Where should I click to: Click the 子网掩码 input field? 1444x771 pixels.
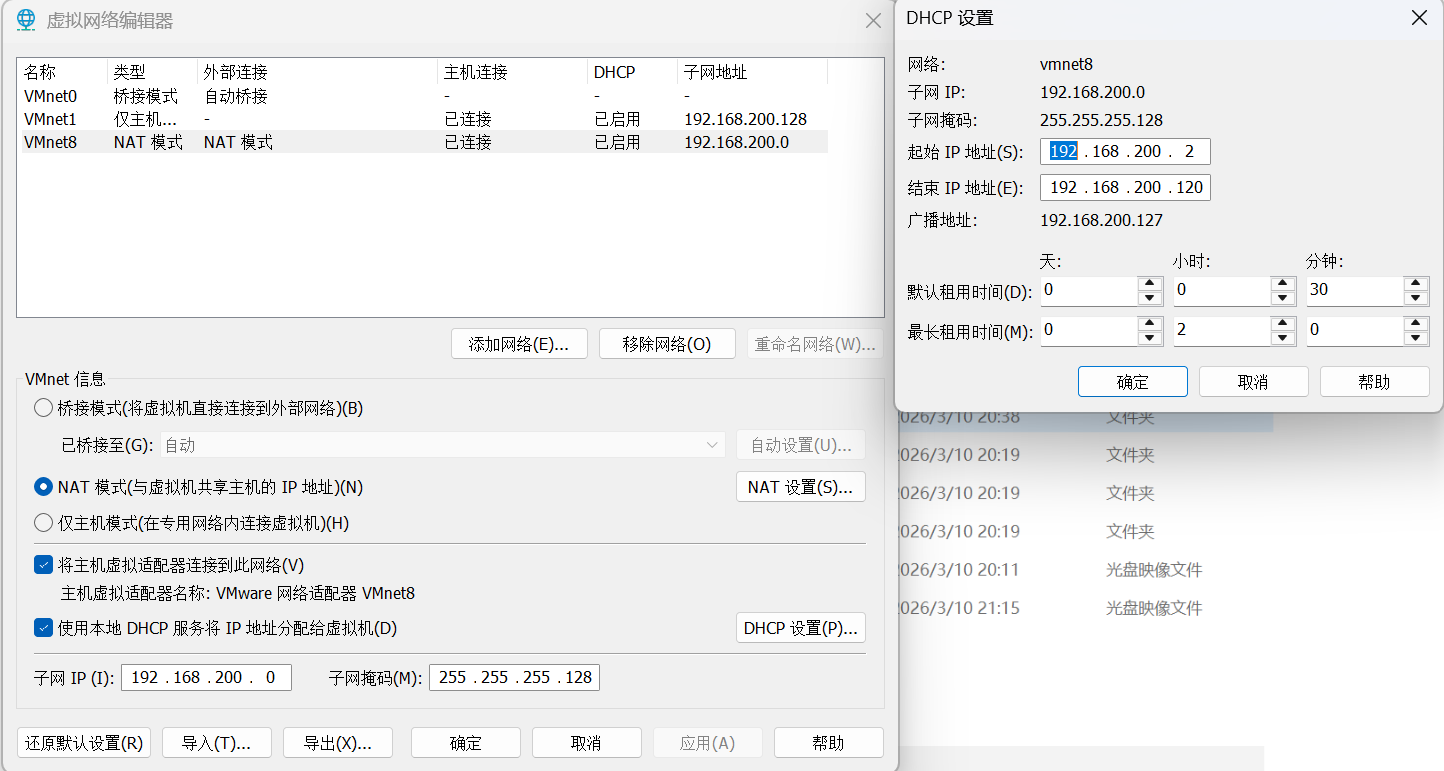(514, 677)
